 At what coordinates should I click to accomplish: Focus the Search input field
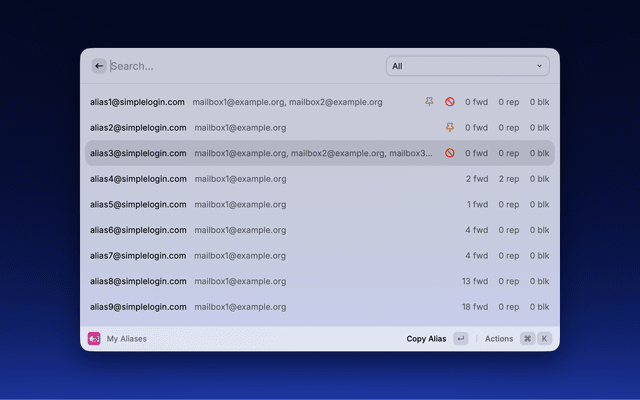240,66
